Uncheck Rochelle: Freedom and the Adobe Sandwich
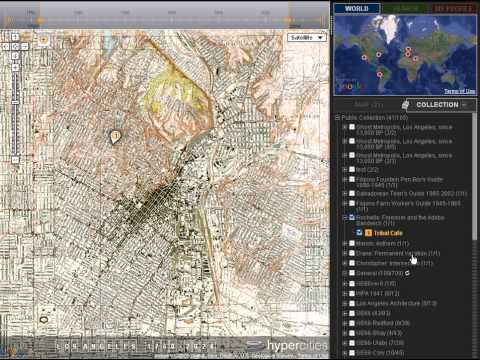The width and height of the screenshot is (480, 360). pyautogui.click(x=352, y=218)
